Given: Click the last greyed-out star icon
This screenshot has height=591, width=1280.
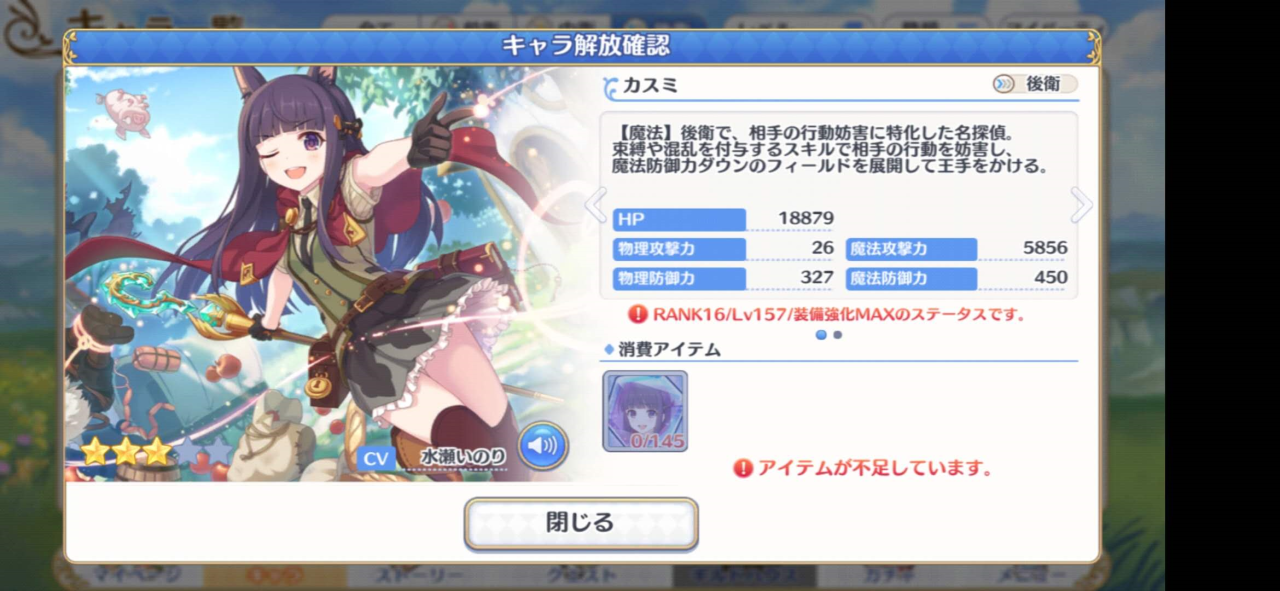Looking at the screenshot, I should [x=218, y=452].
